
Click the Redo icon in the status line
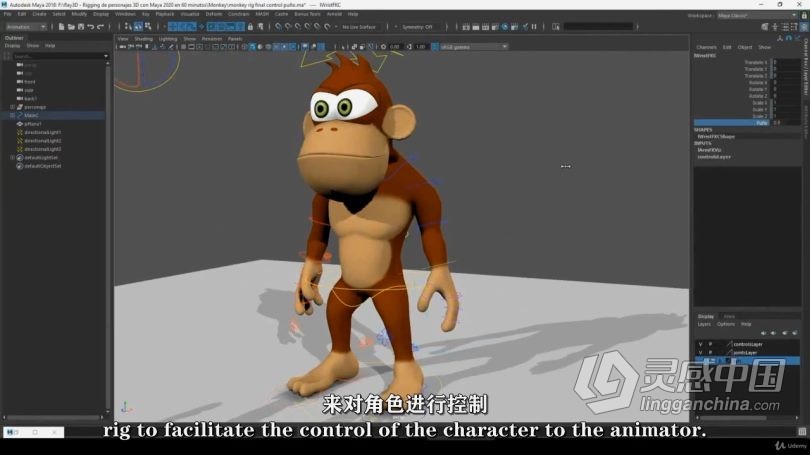[x=102, y=27]
